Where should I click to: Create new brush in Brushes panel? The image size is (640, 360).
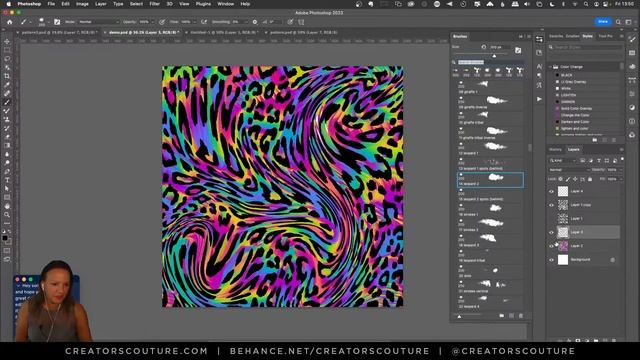(511, 316)
